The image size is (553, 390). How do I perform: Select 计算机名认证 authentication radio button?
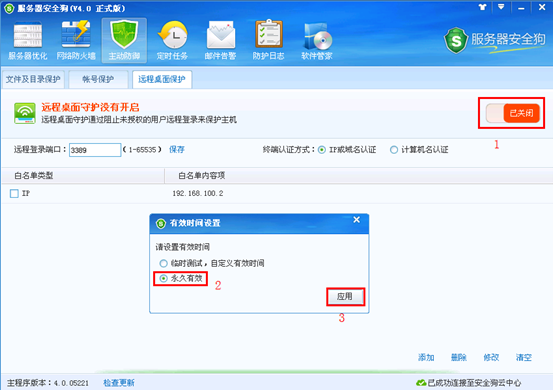(394, 150)
